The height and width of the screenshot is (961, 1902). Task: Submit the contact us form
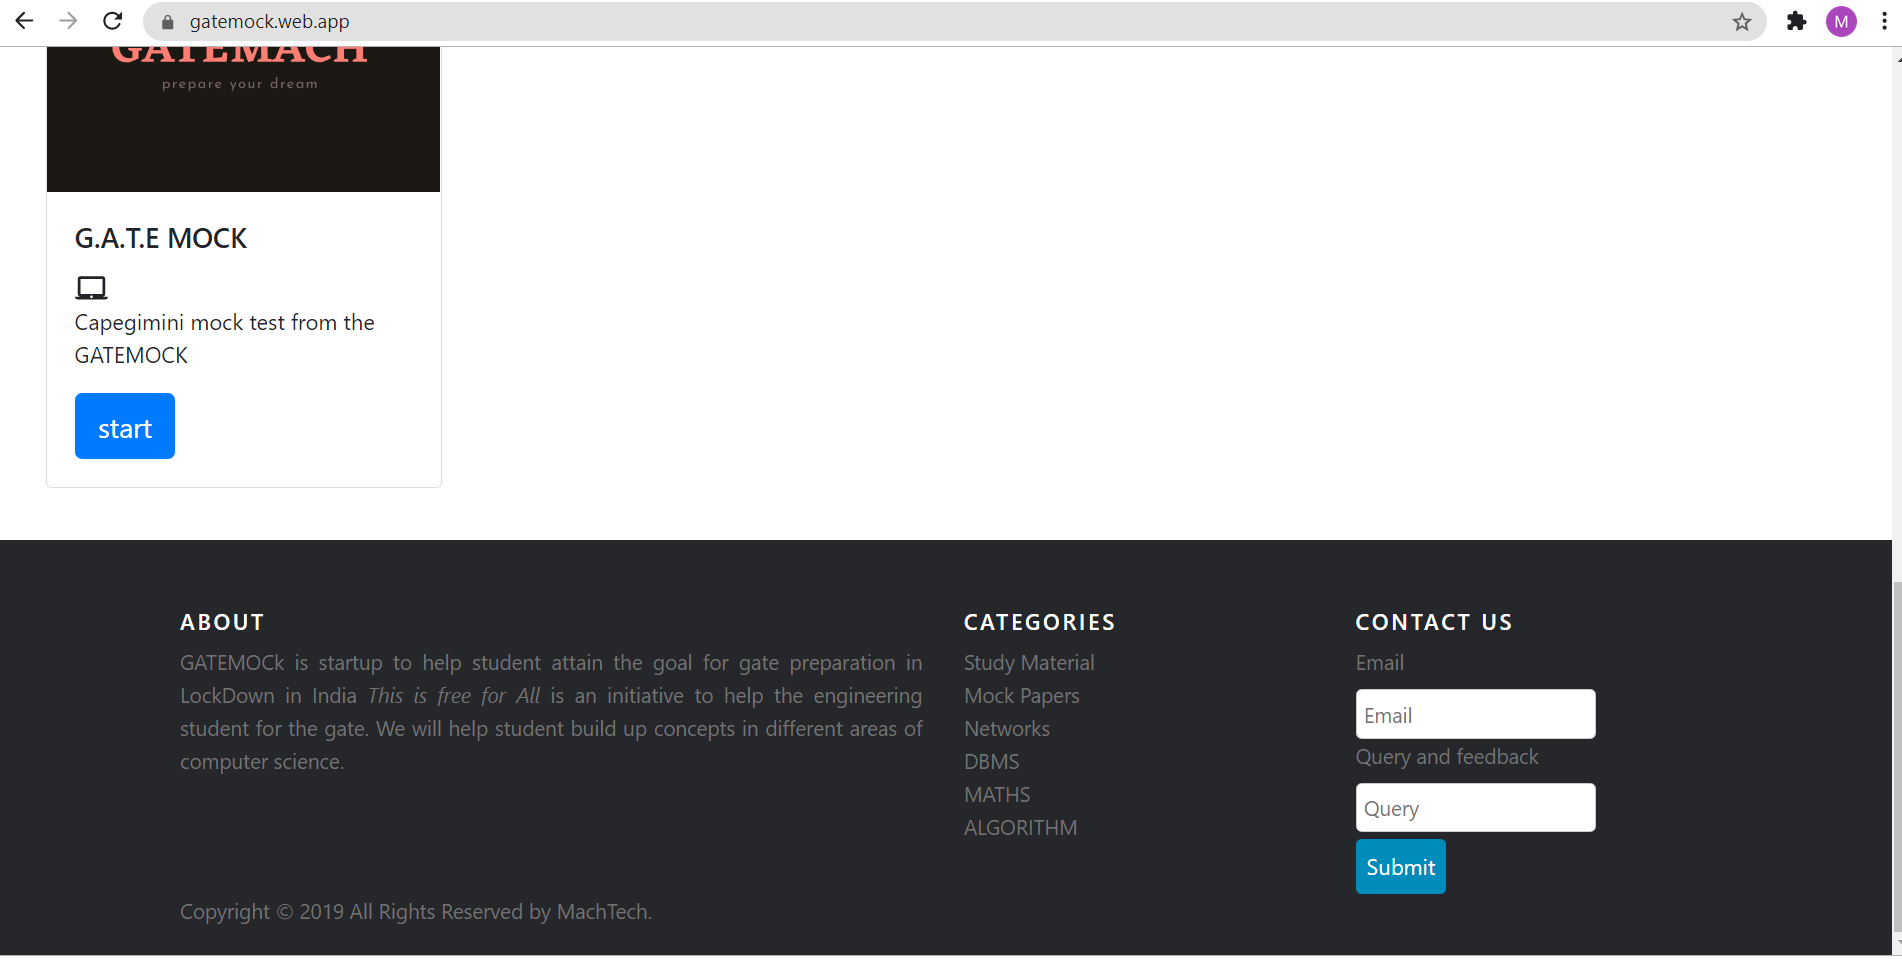[1399, 867]
